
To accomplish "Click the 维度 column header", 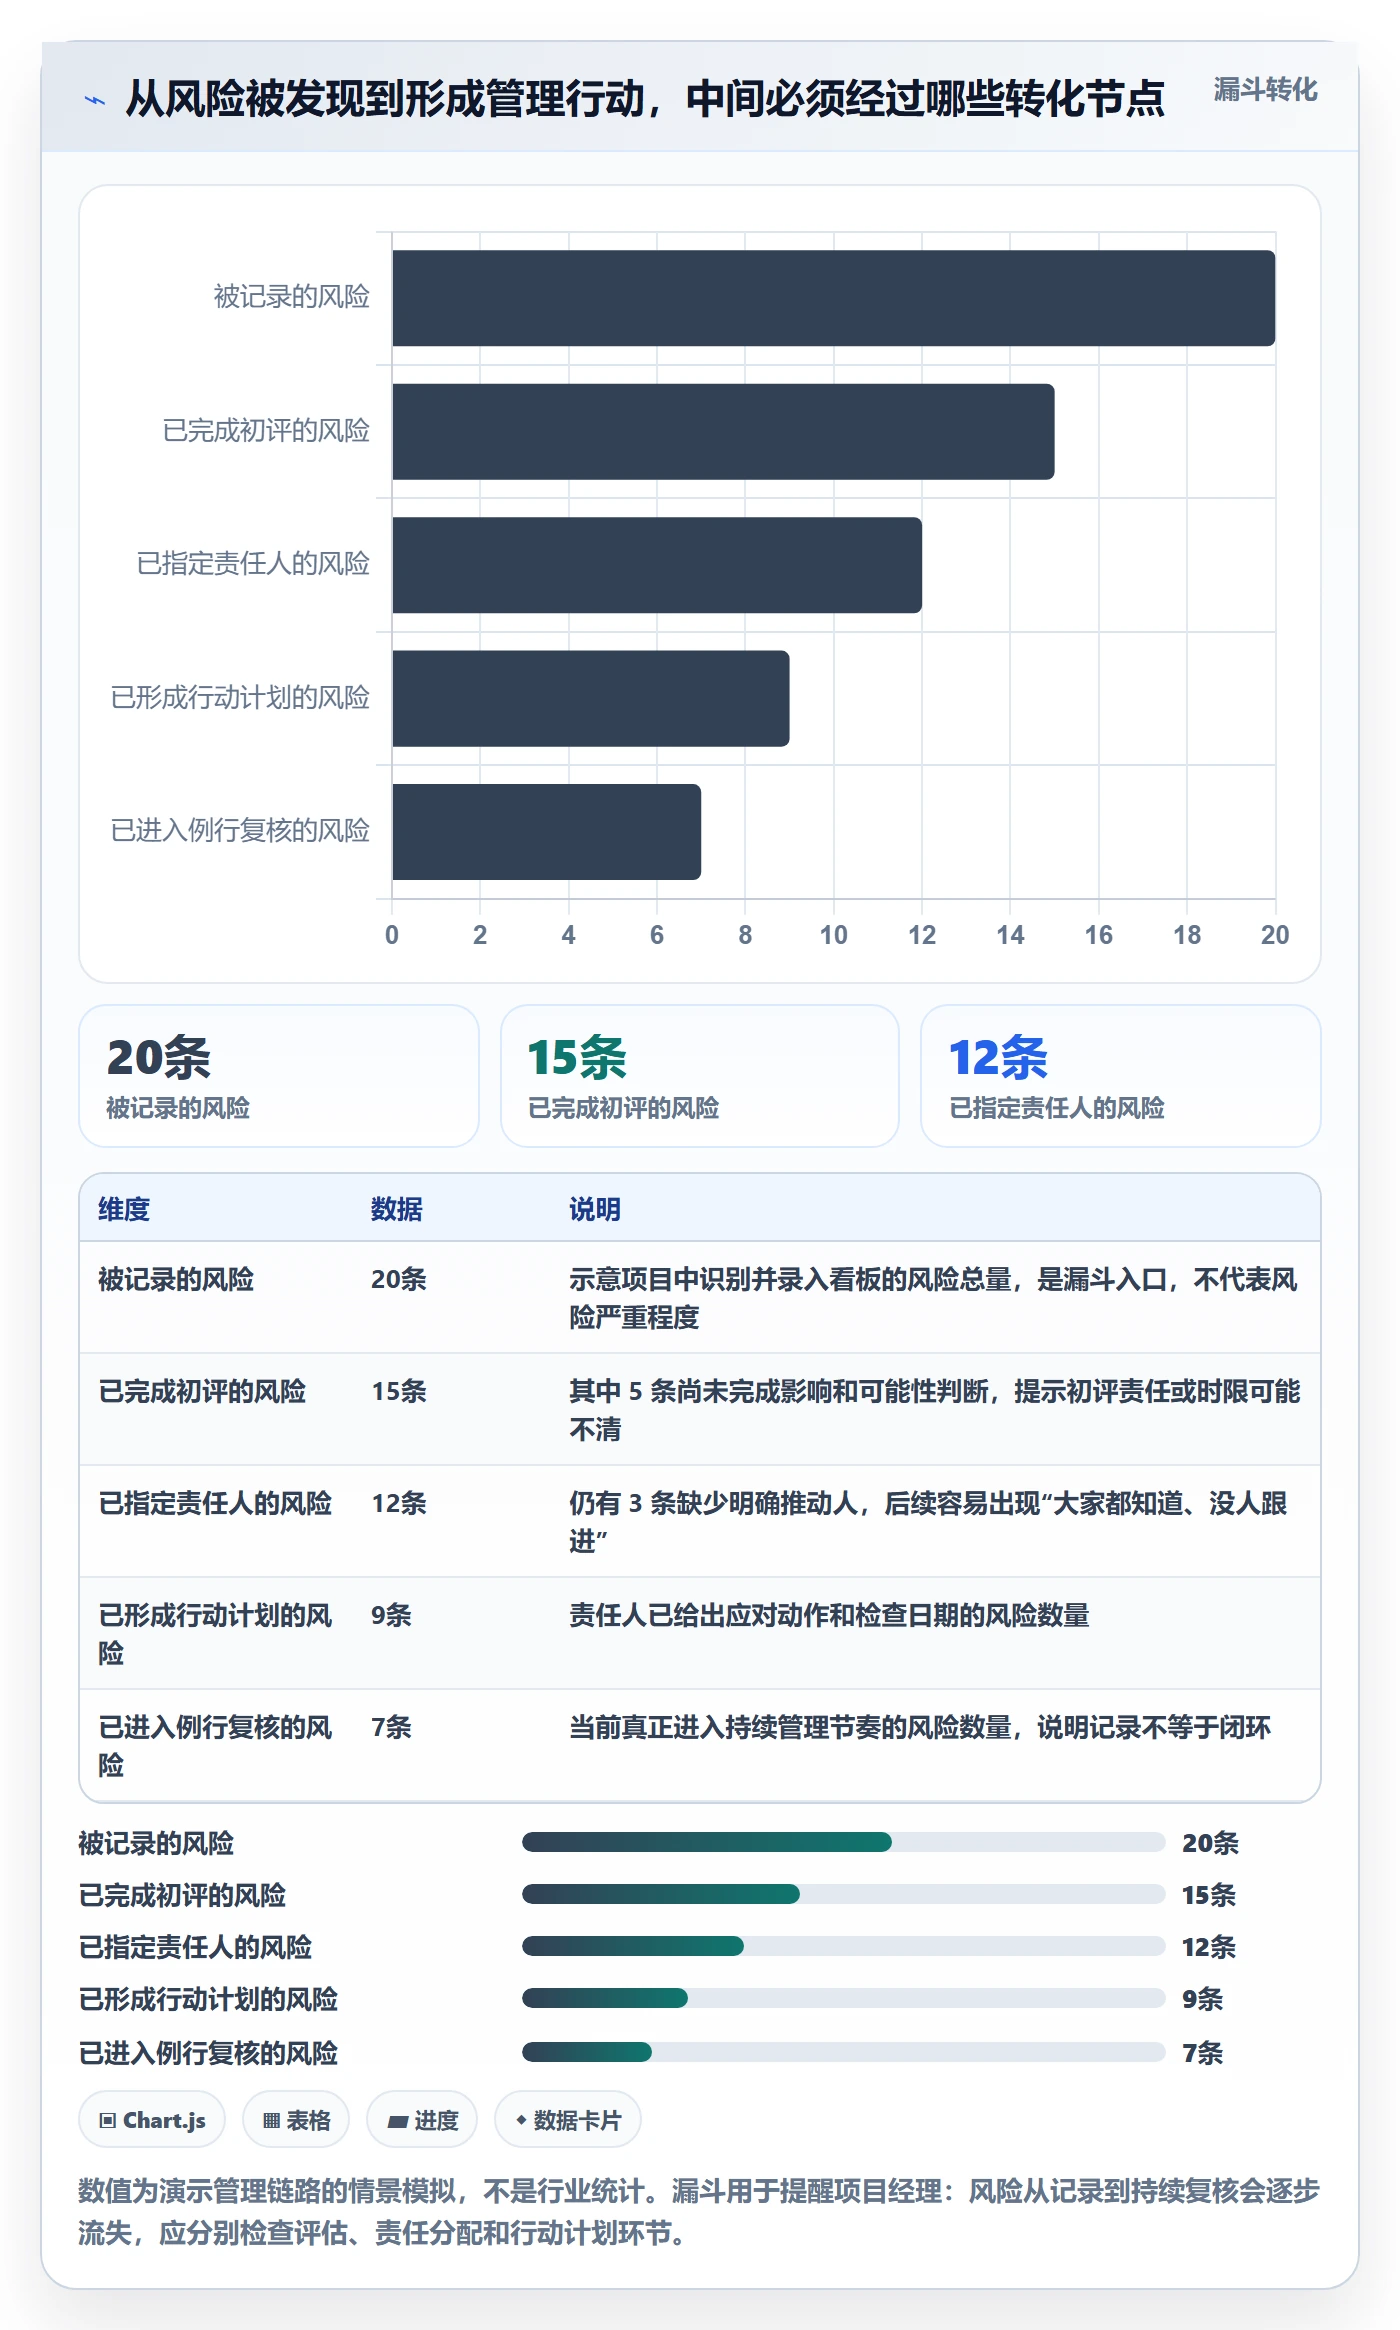I will click(x=124, y=1209).
